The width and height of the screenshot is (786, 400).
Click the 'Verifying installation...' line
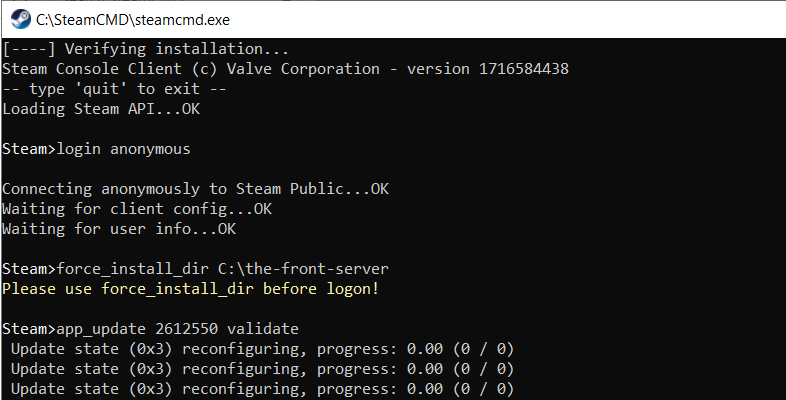click(145, 49)
